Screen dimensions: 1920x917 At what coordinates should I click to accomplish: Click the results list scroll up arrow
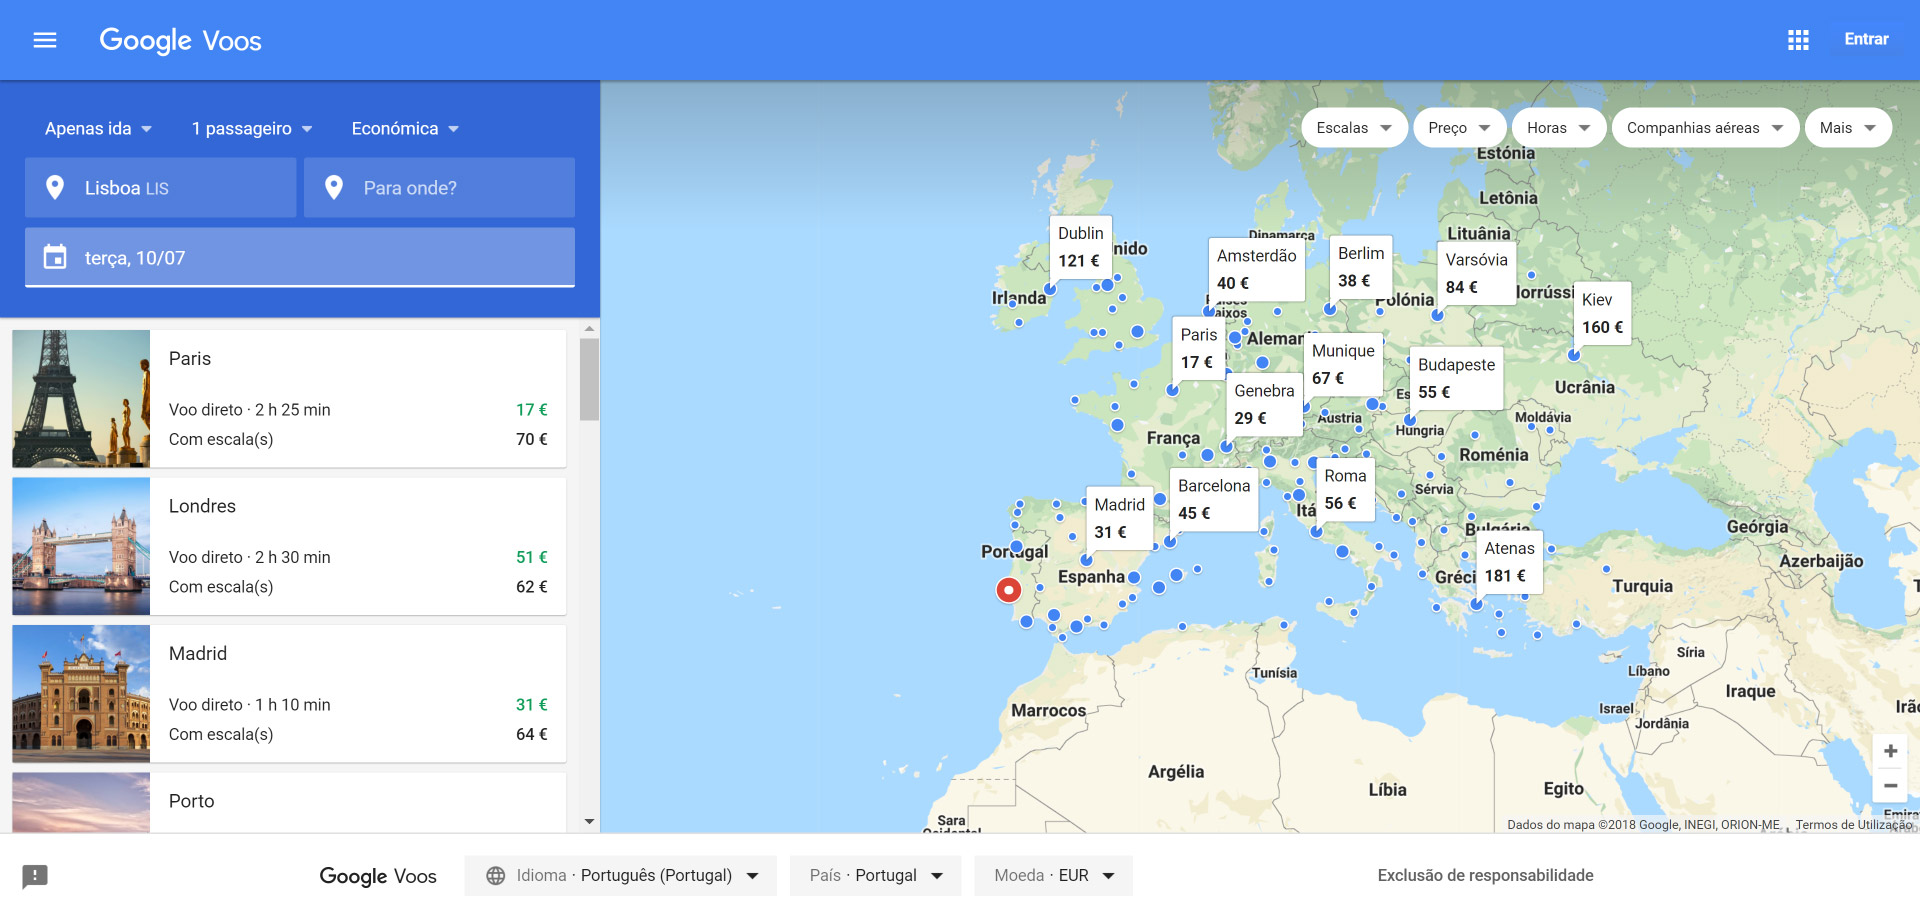pos(589,328)
